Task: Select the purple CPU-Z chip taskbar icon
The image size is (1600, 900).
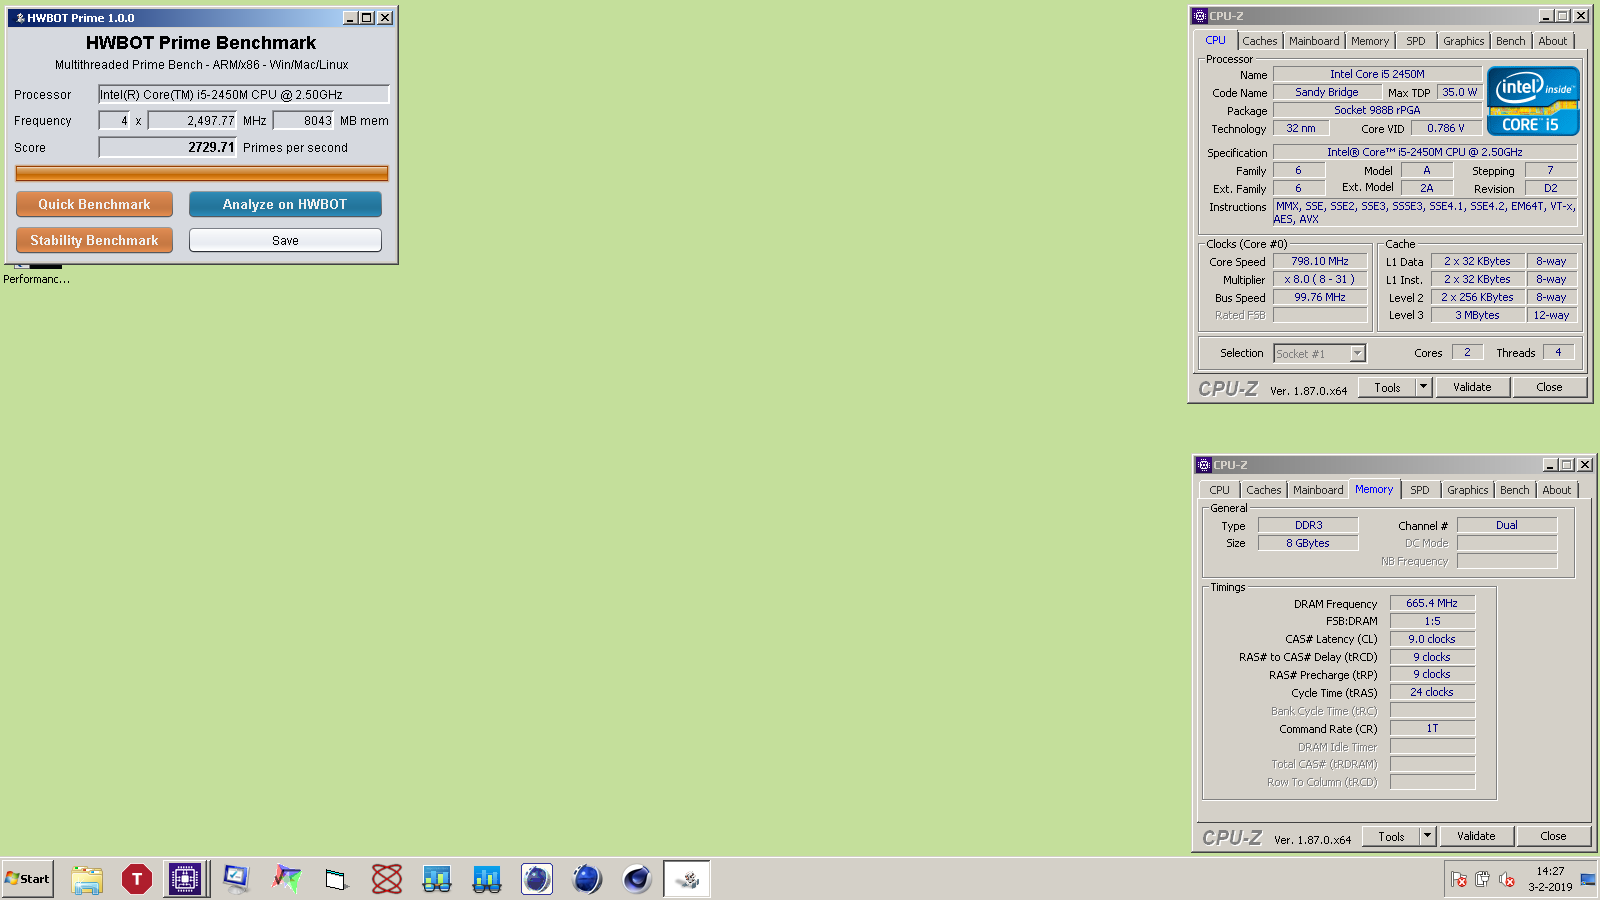Action: [185, 879]
